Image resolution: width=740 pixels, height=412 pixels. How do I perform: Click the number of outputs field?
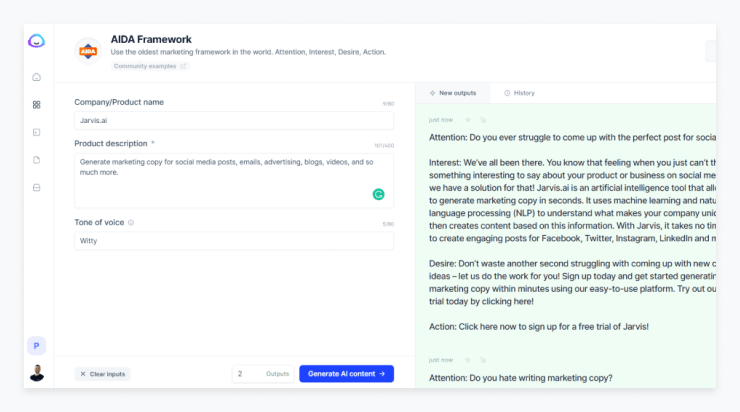(x=263, y=374)
